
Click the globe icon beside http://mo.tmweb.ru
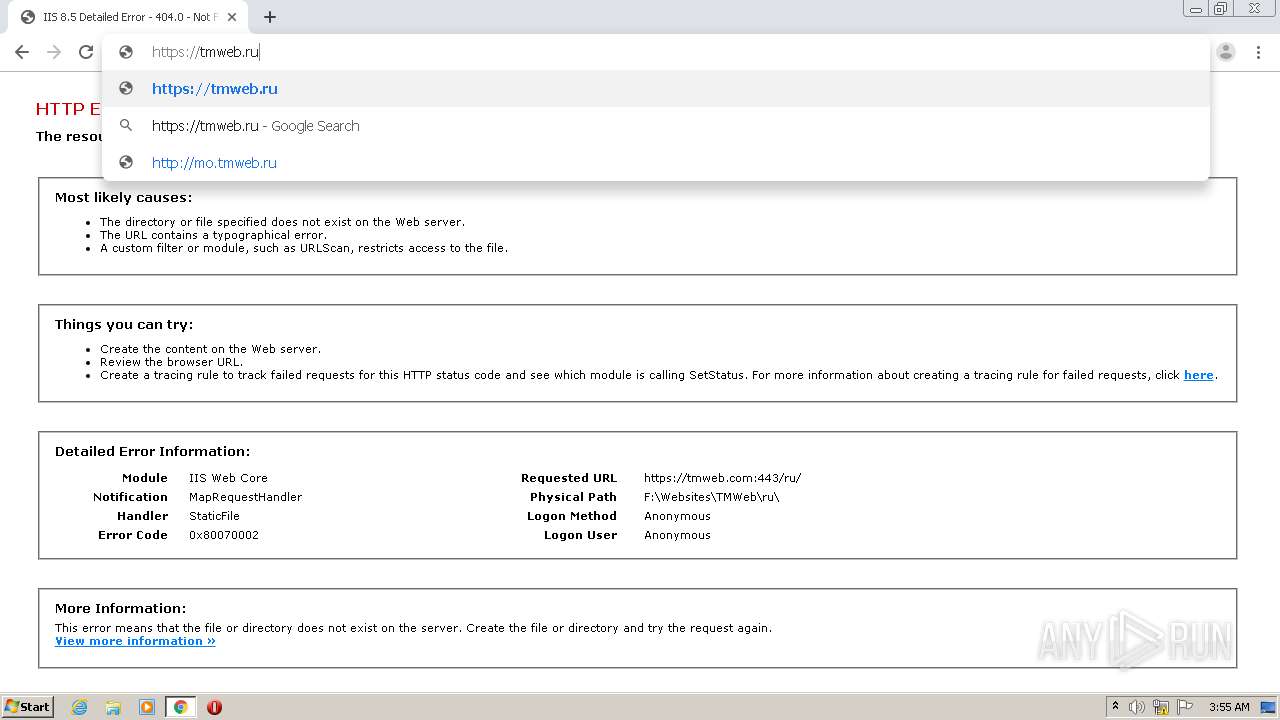[126, 163]
